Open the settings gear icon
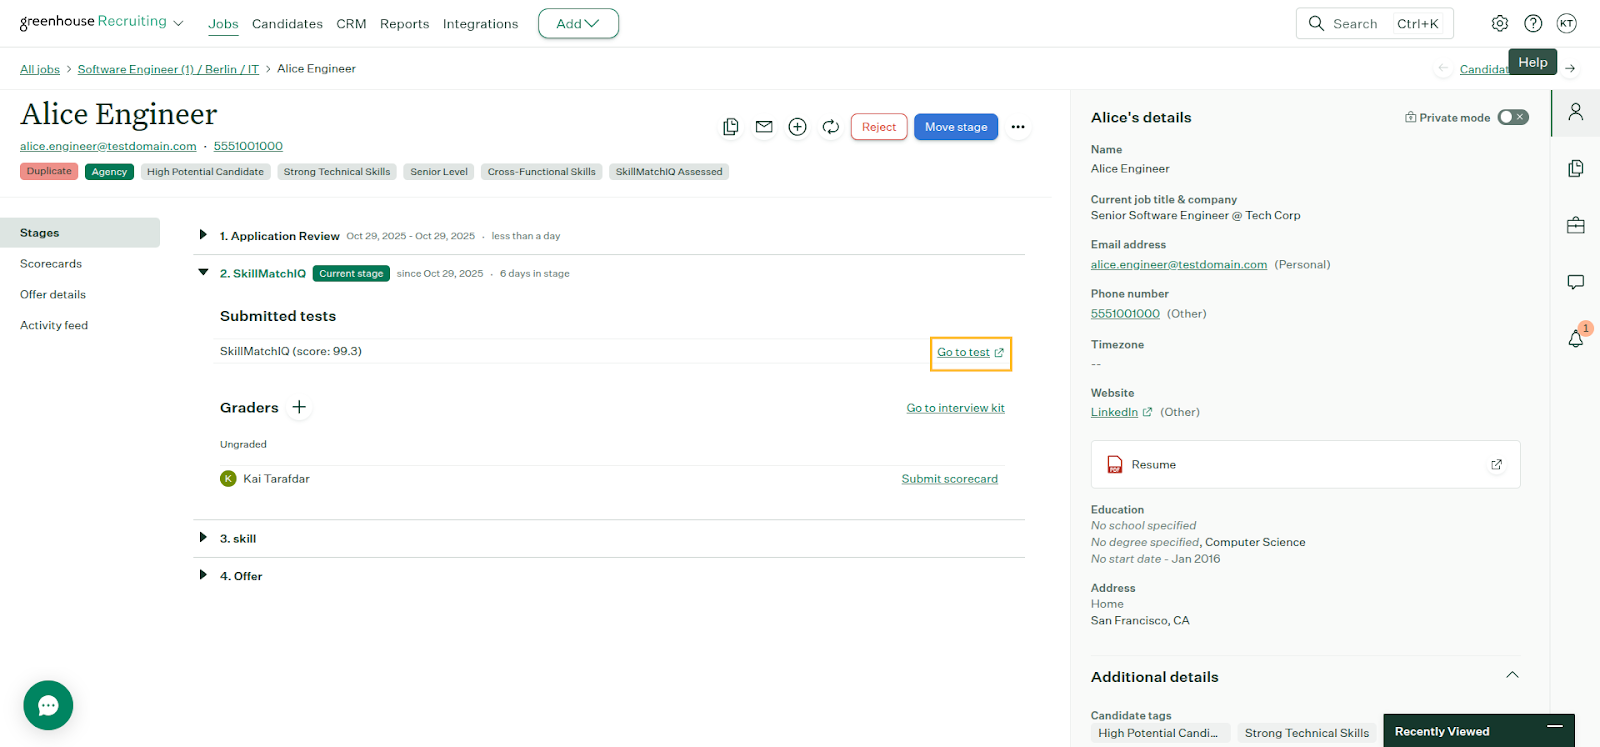Image resolution: width=1600 pixels, height=747 pixels. [1499, 24]
